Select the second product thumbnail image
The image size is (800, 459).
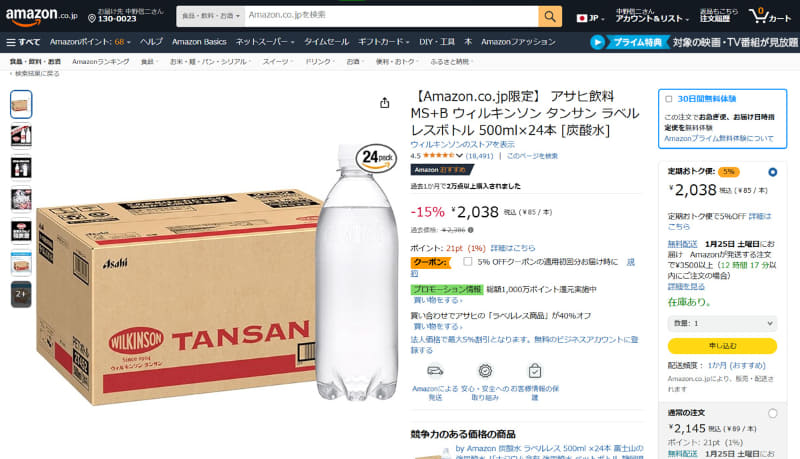point(21,136)
